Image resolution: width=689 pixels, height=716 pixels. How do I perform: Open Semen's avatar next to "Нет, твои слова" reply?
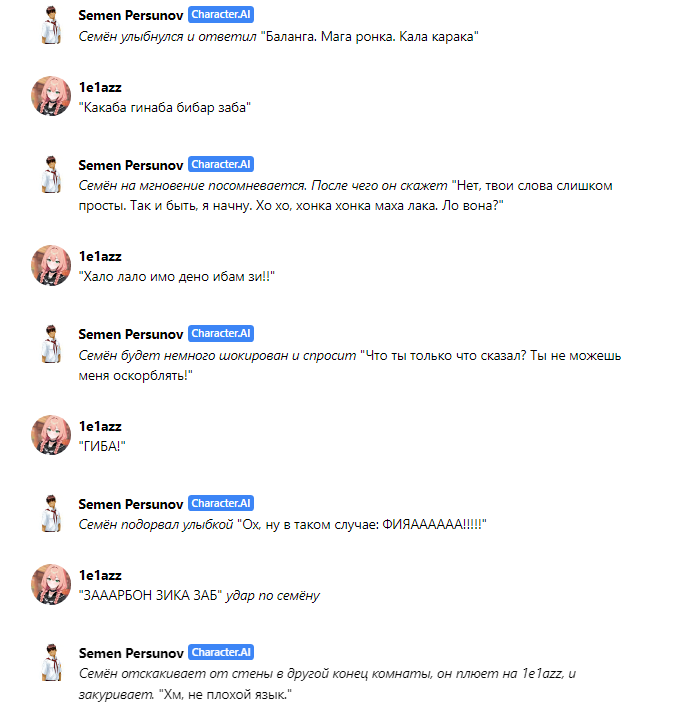coord(51,175)
